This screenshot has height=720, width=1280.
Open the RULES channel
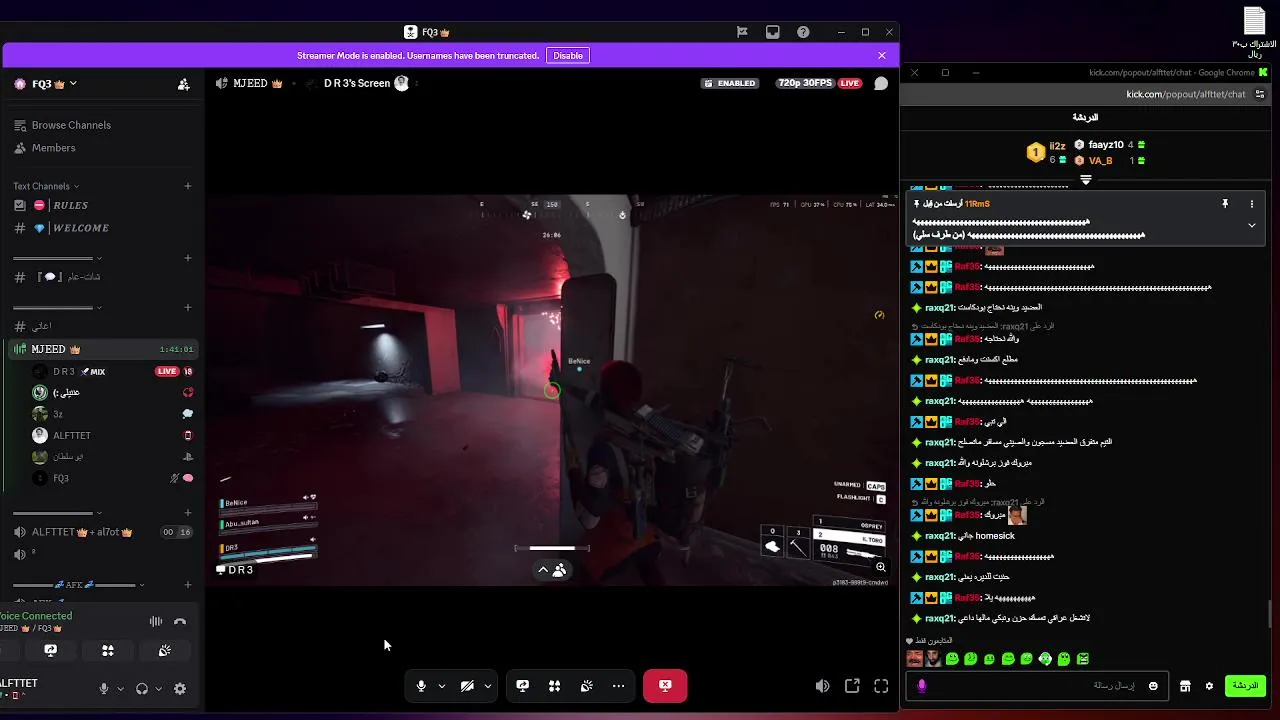[70, 205]
